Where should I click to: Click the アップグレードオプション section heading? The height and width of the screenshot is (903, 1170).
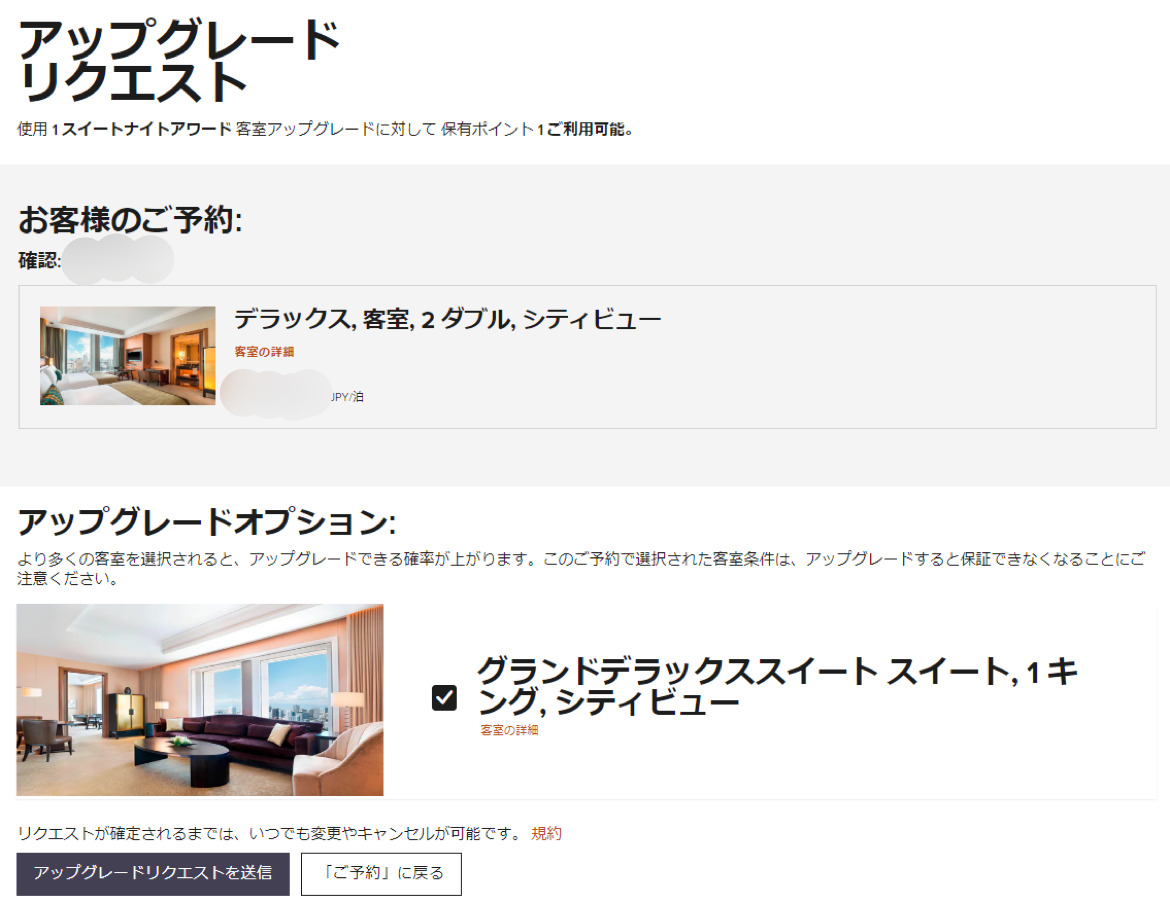tap(207, 522)
